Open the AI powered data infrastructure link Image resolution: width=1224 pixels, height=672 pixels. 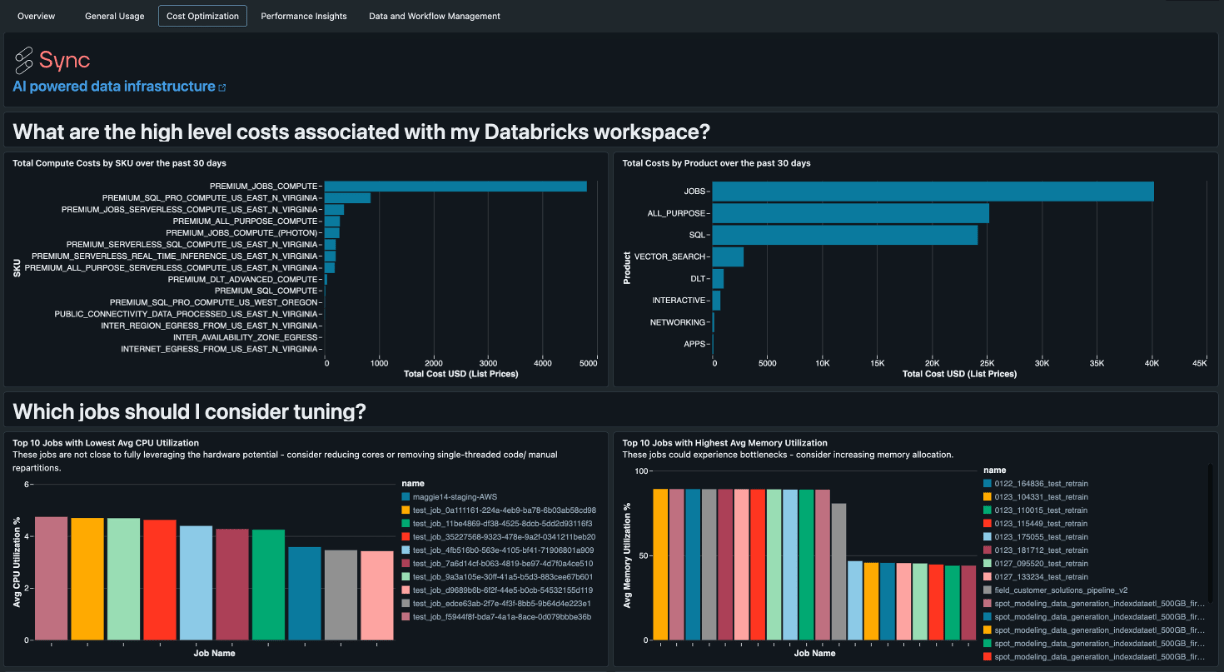coord(114,87)
